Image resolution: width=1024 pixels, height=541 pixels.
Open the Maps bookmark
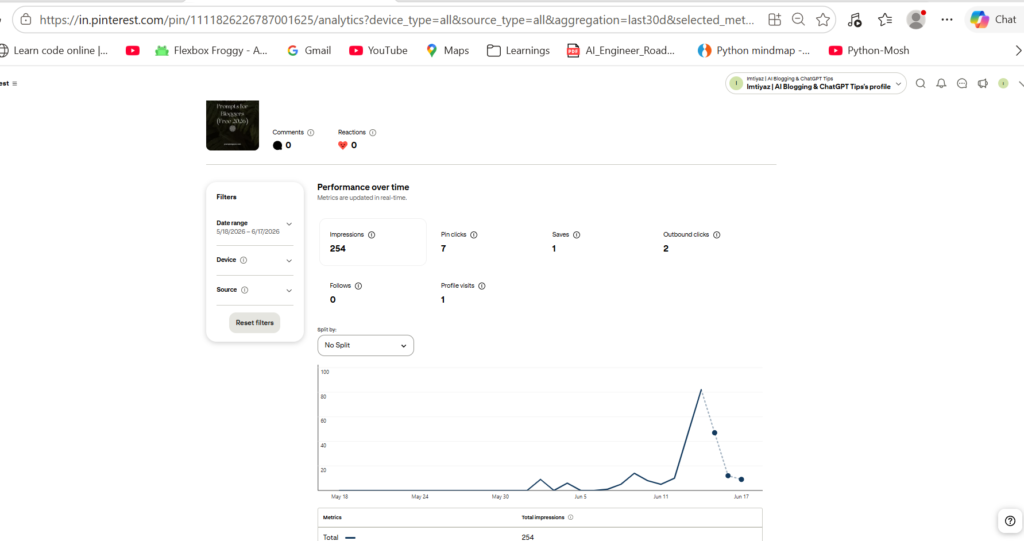coord(447,50)
